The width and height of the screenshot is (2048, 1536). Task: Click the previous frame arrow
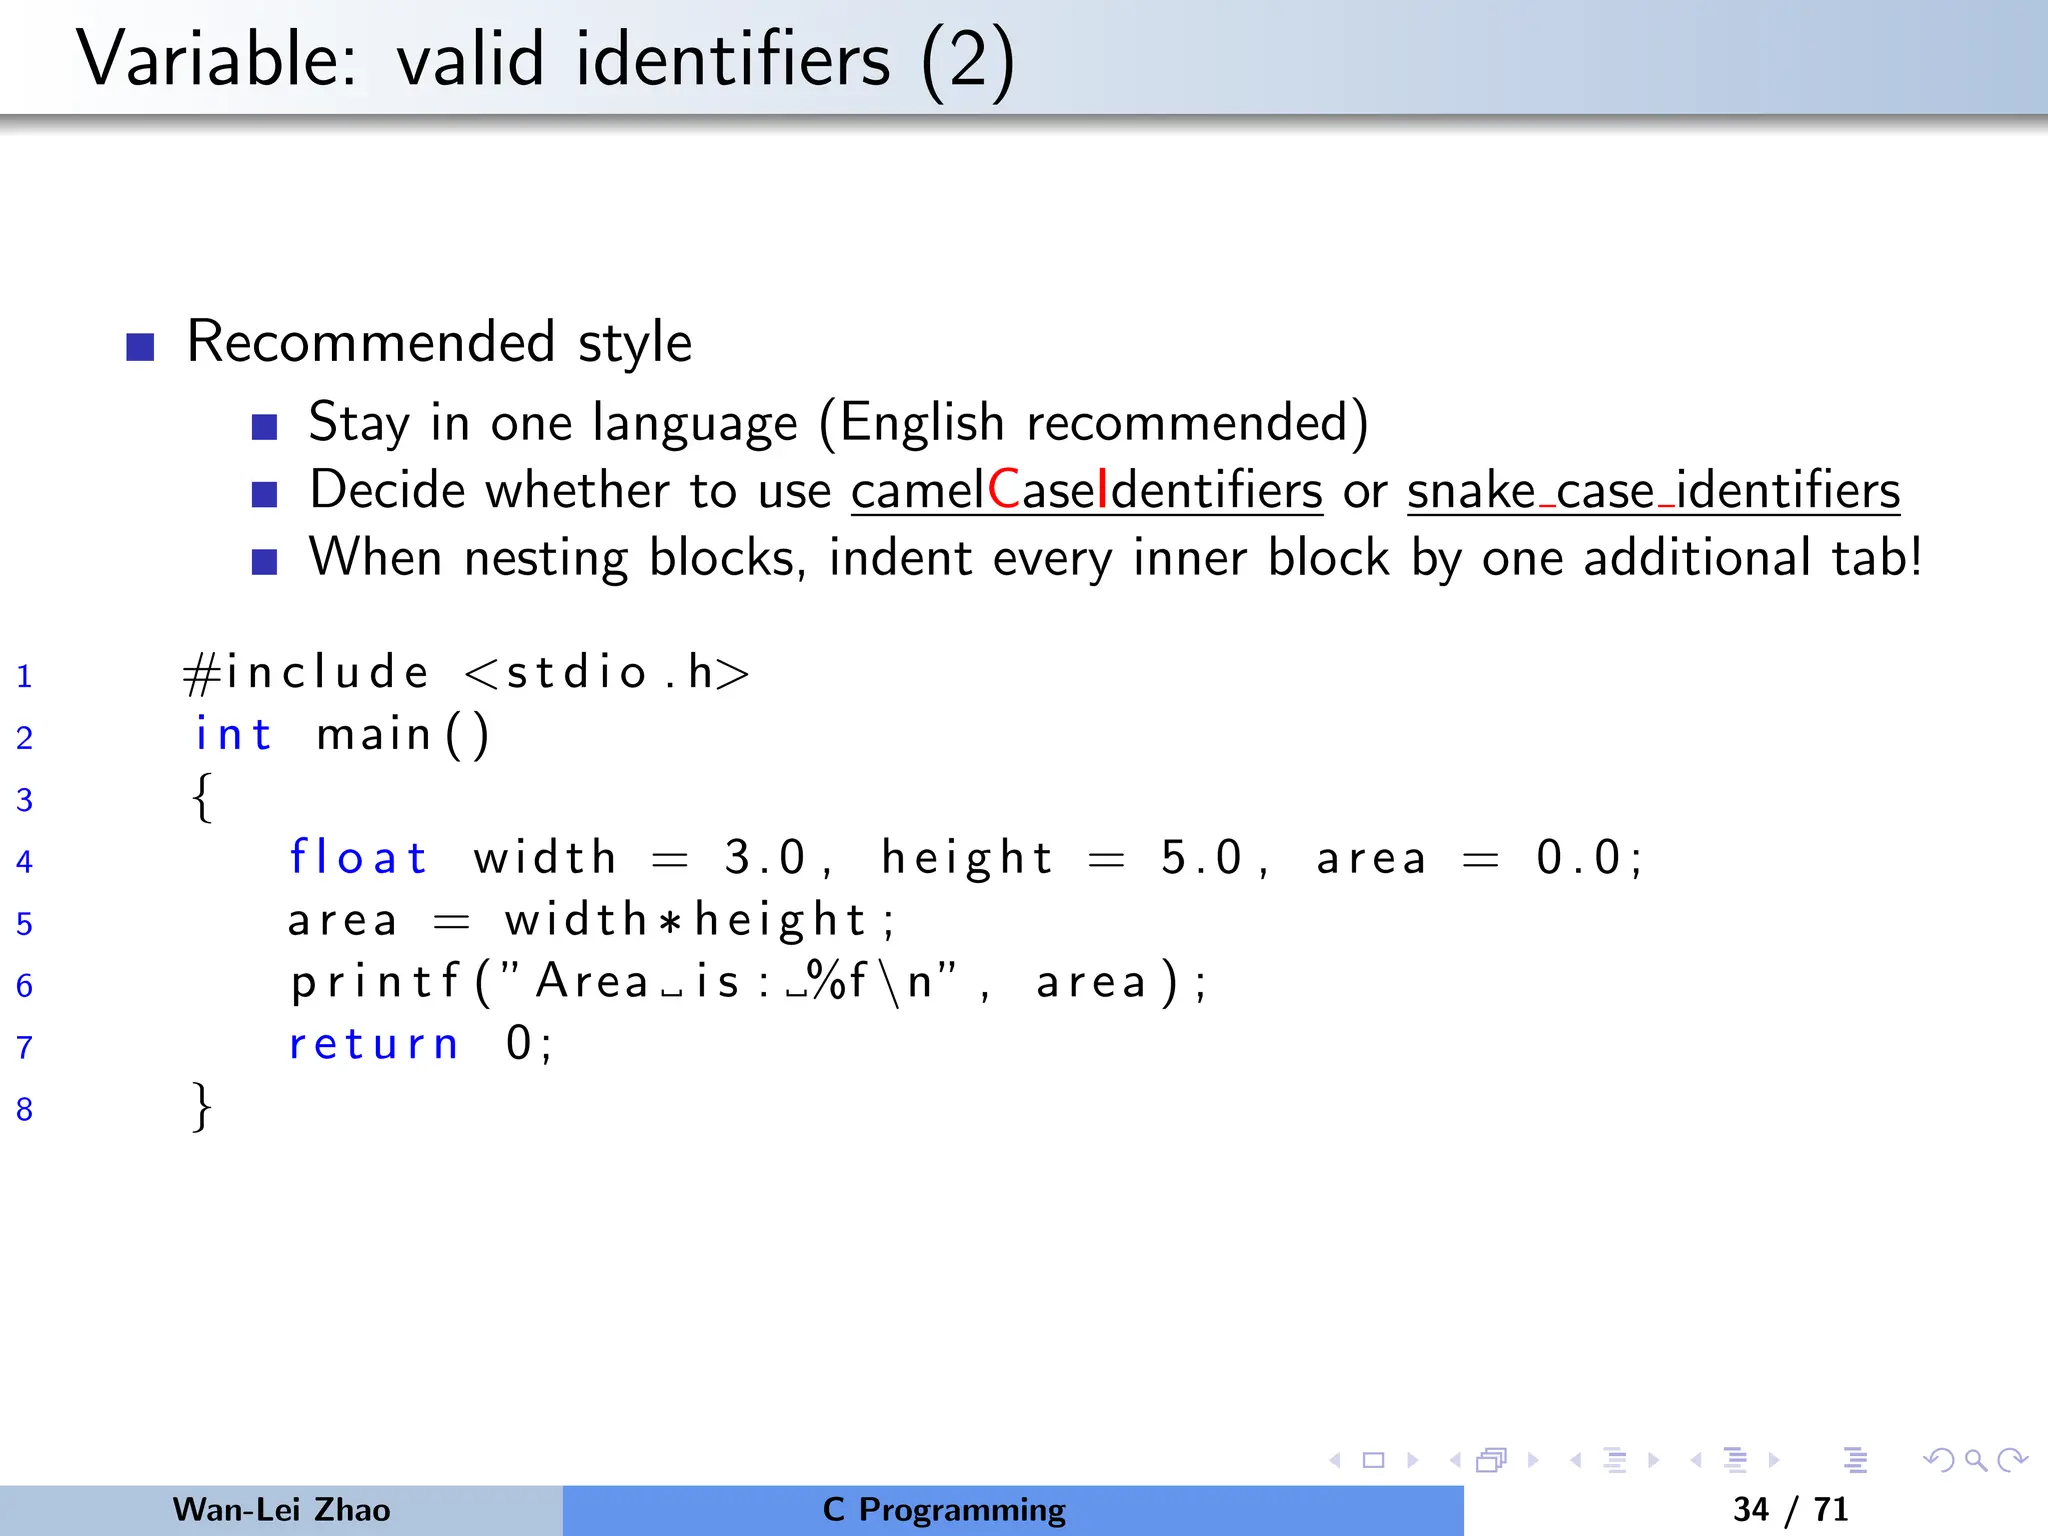1455,1460
